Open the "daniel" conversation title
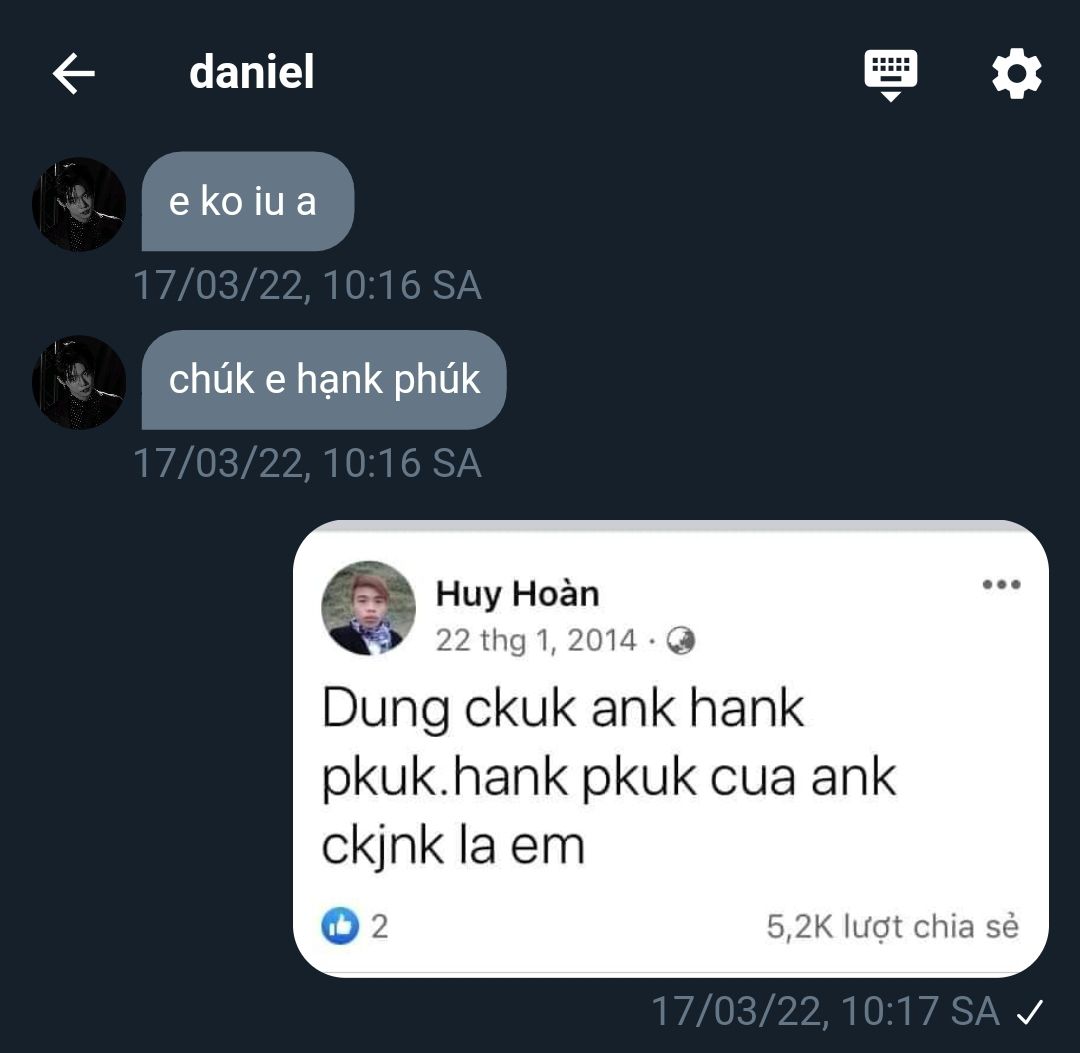Viewport: 1080px width, 1053px height. coord(251,72)
